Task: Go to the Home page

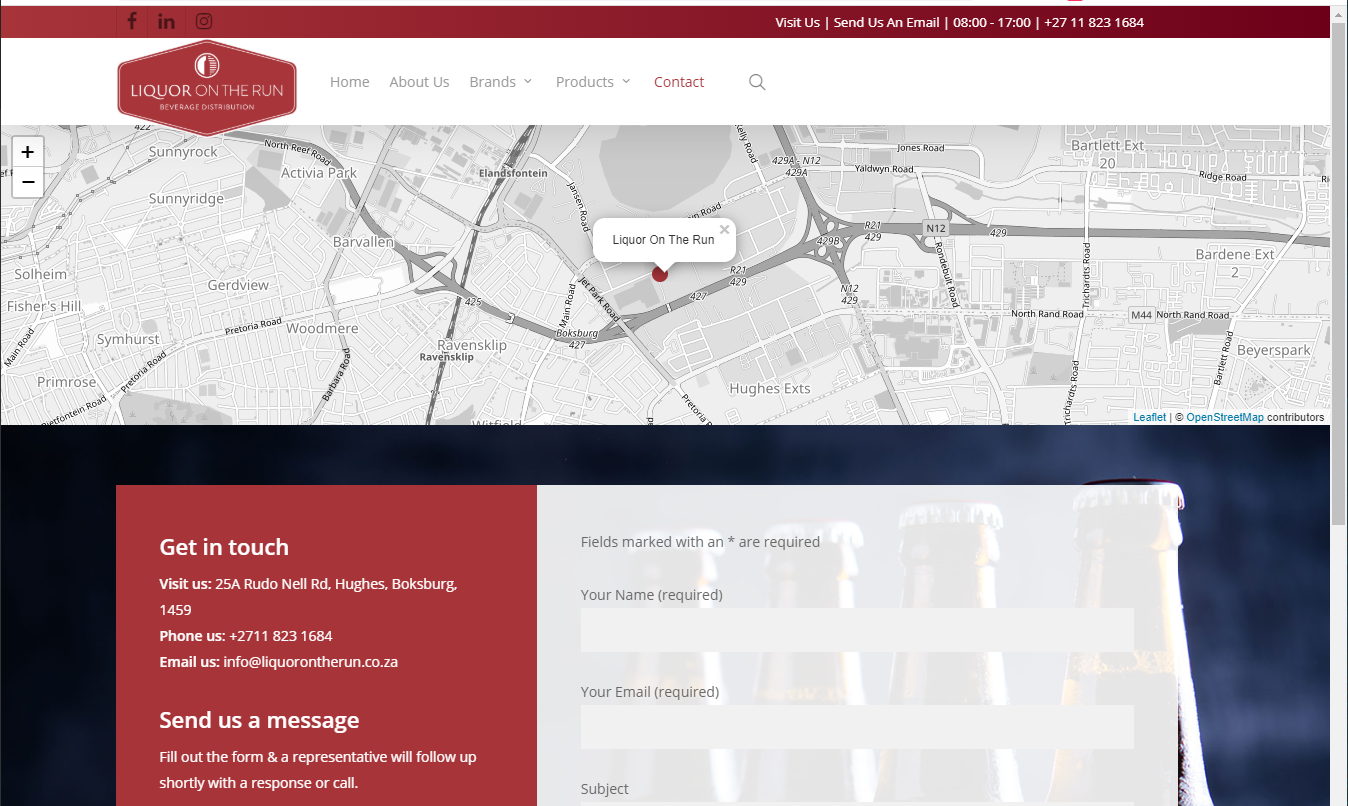Action: pos(350,82)
